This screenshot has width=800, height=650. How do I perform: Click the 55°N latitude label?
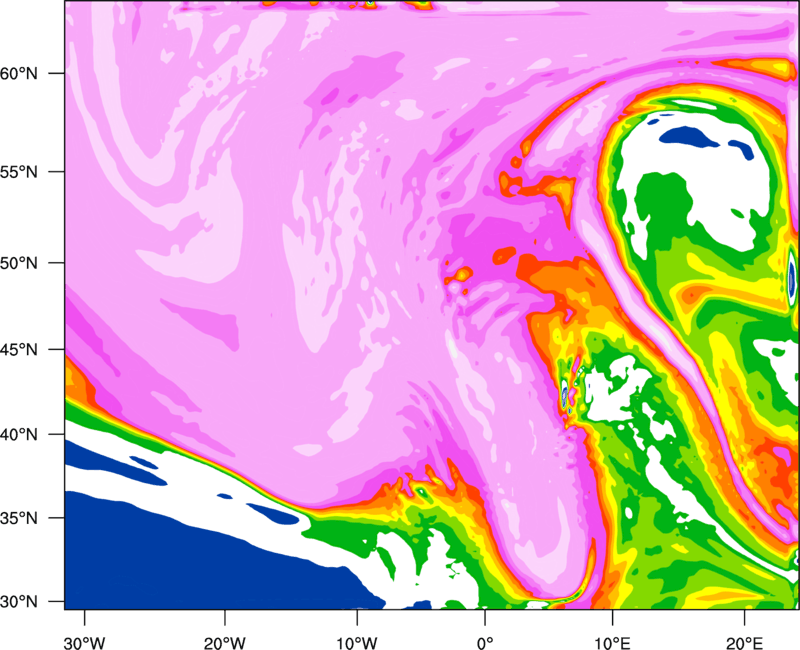[18, 172]
